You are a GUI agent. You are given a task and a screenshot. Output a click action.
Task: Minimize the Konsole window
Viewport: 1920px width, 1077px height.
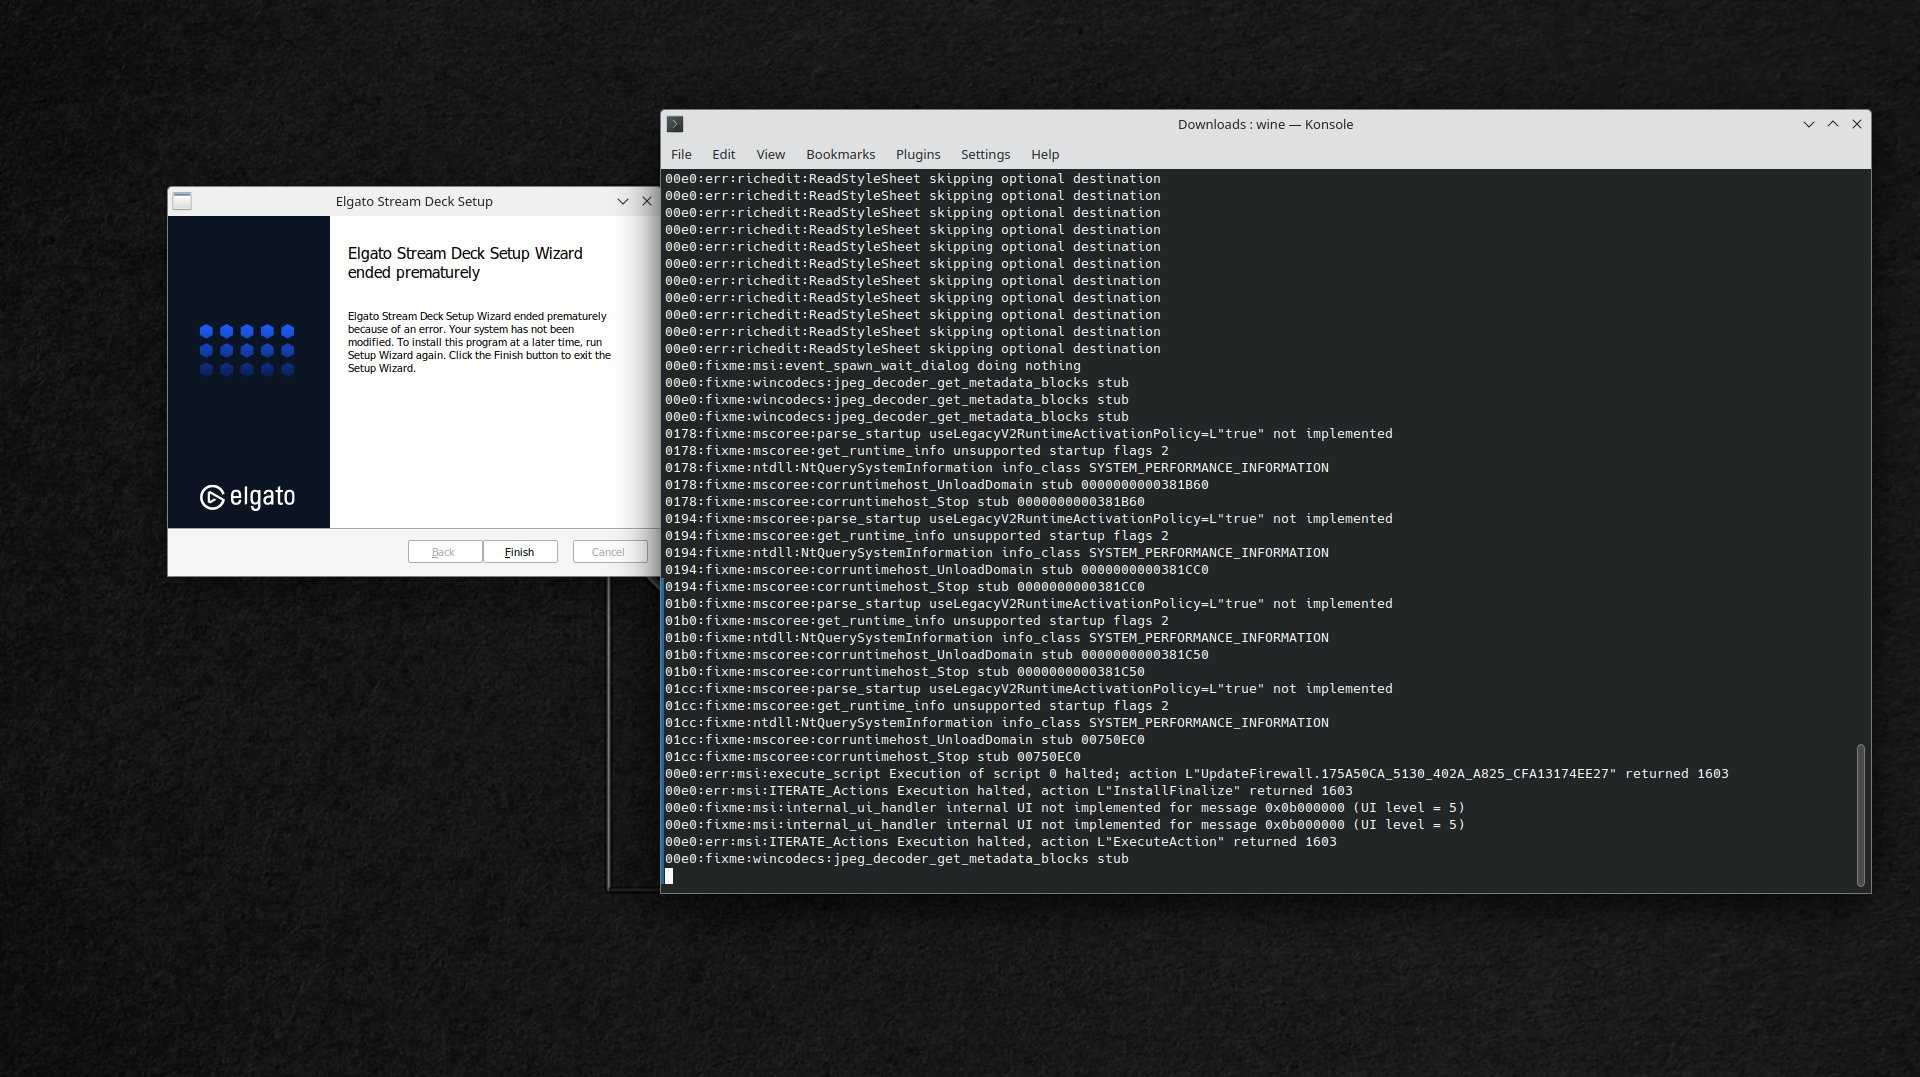tap(1808, 124)
